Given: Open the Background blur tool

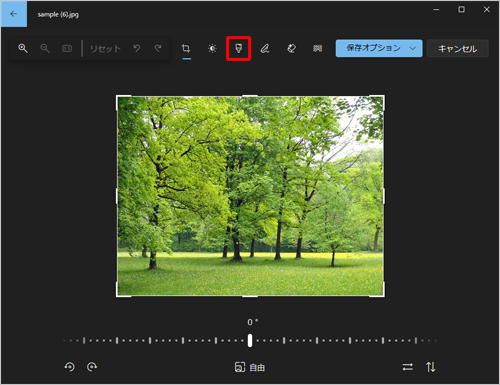Looking at the screenshot, I should pyautogui.click(x=317, y=49).
